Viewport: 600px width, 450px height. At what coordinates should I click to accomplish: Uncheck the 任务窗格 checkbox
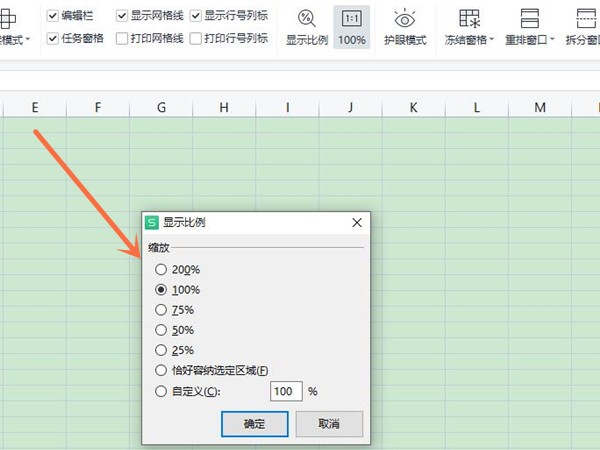pyautogui.click(x=53, y=39)
